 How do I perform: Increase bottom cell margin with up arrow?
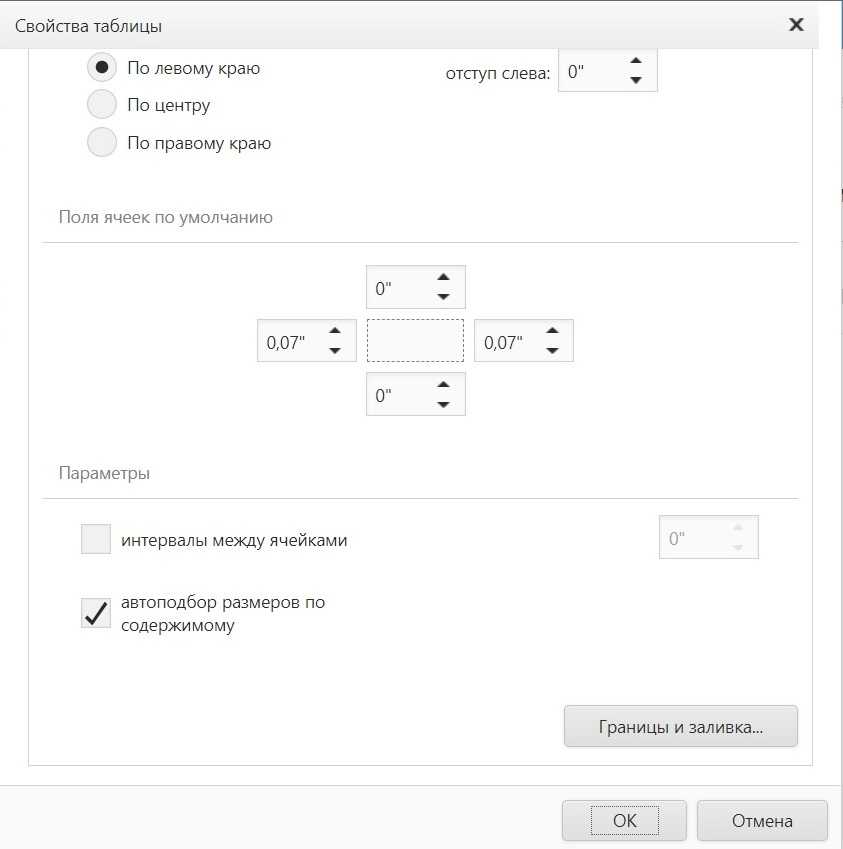click(443, 385)
